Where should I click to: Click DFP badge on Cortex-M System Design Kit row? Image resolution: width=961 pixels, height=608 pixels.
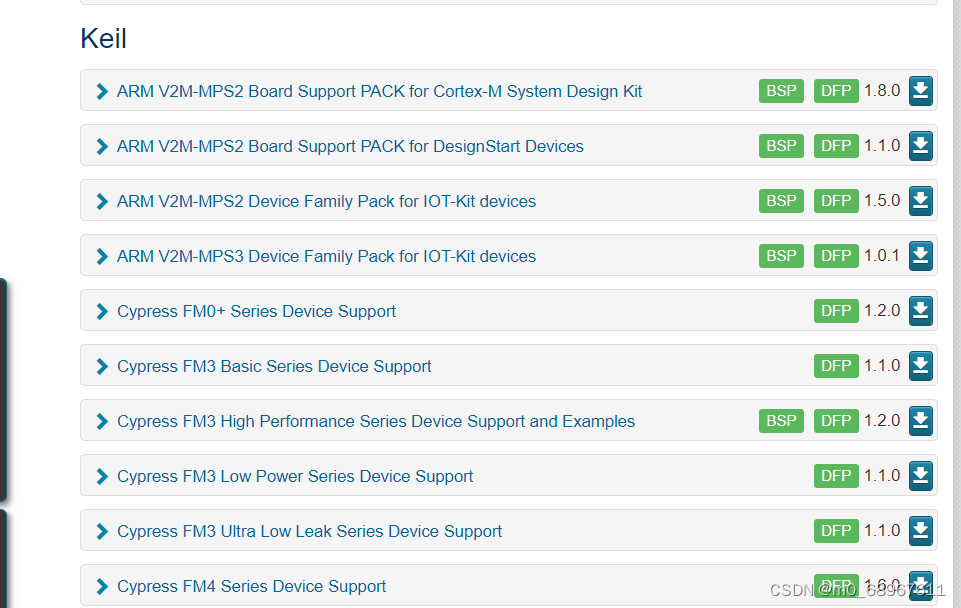[836, 91]
